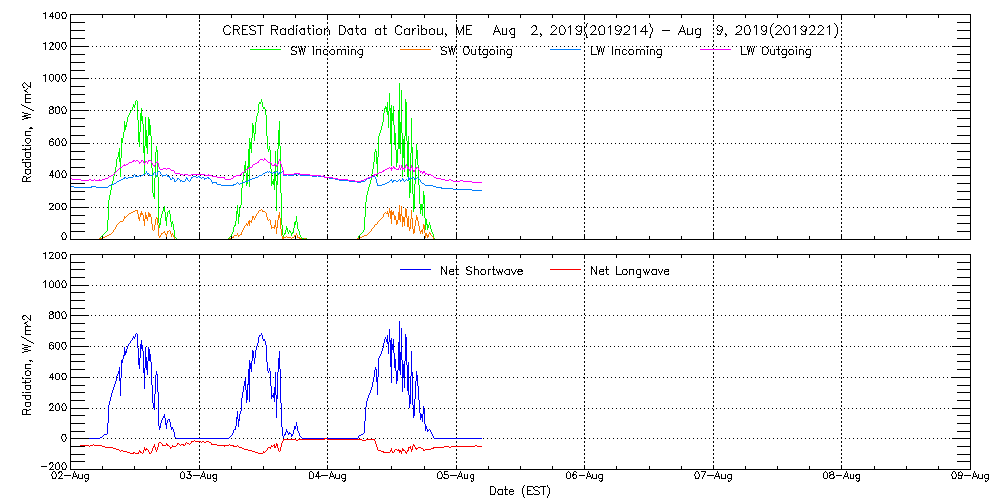The image size is (1000, 500).
Task: Click the 04-Aug date tick label
Action: point(328,477)
